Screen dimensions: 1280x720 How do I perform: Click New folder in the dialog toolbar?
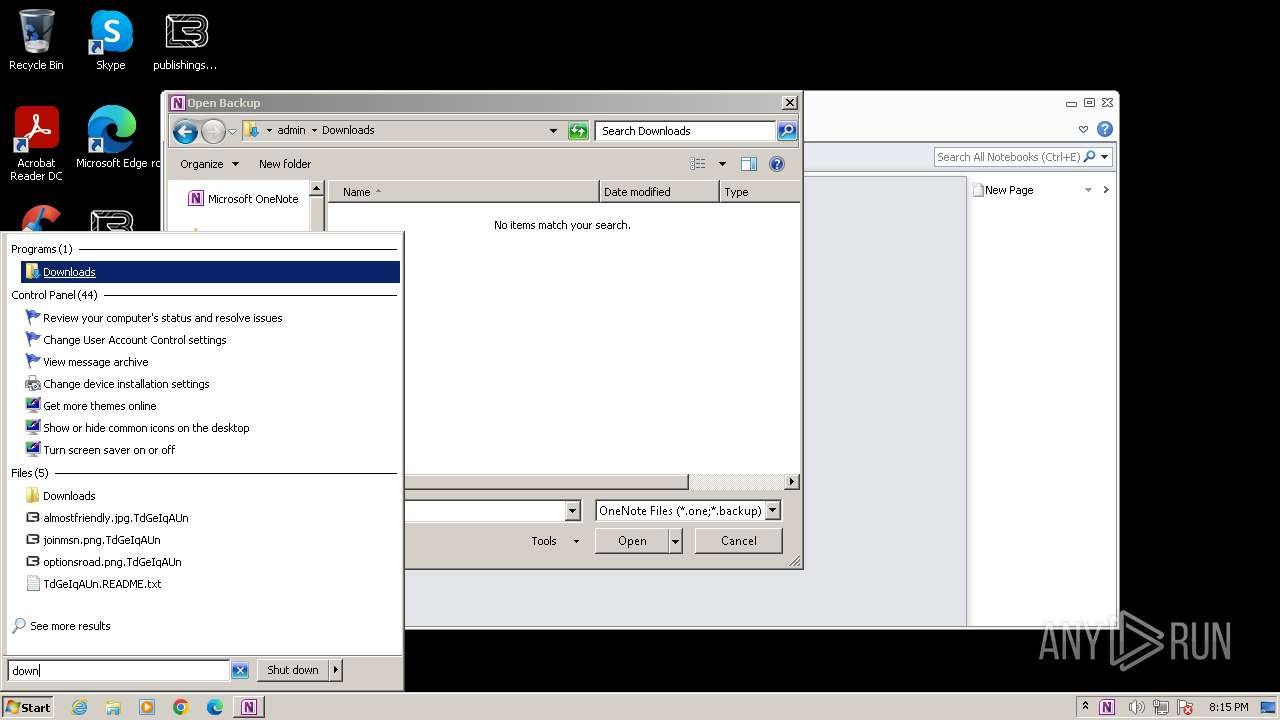285,164
